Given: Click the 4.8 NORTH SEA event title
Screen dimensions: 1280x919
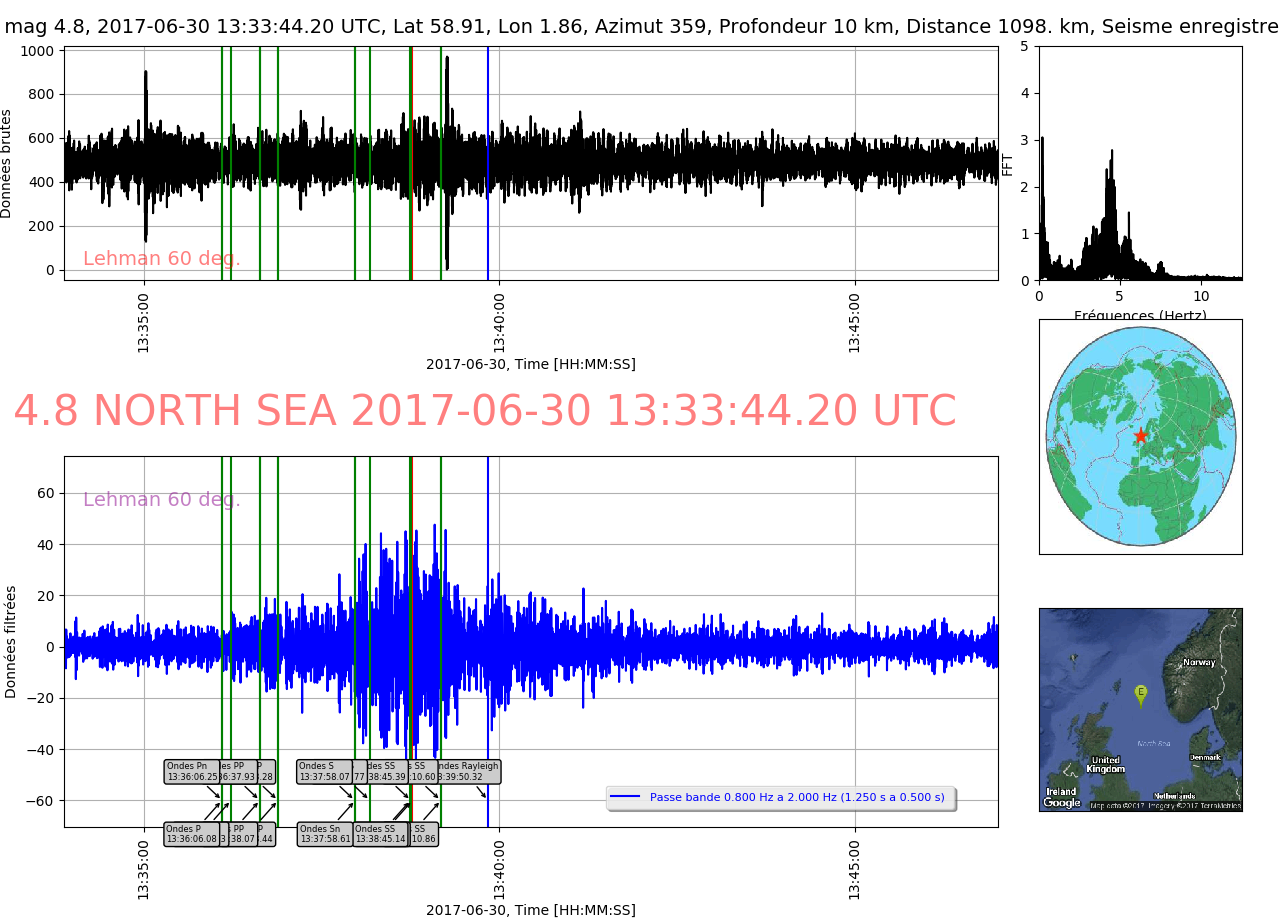Looking at the screenshot, I should [x=484, y=411].
